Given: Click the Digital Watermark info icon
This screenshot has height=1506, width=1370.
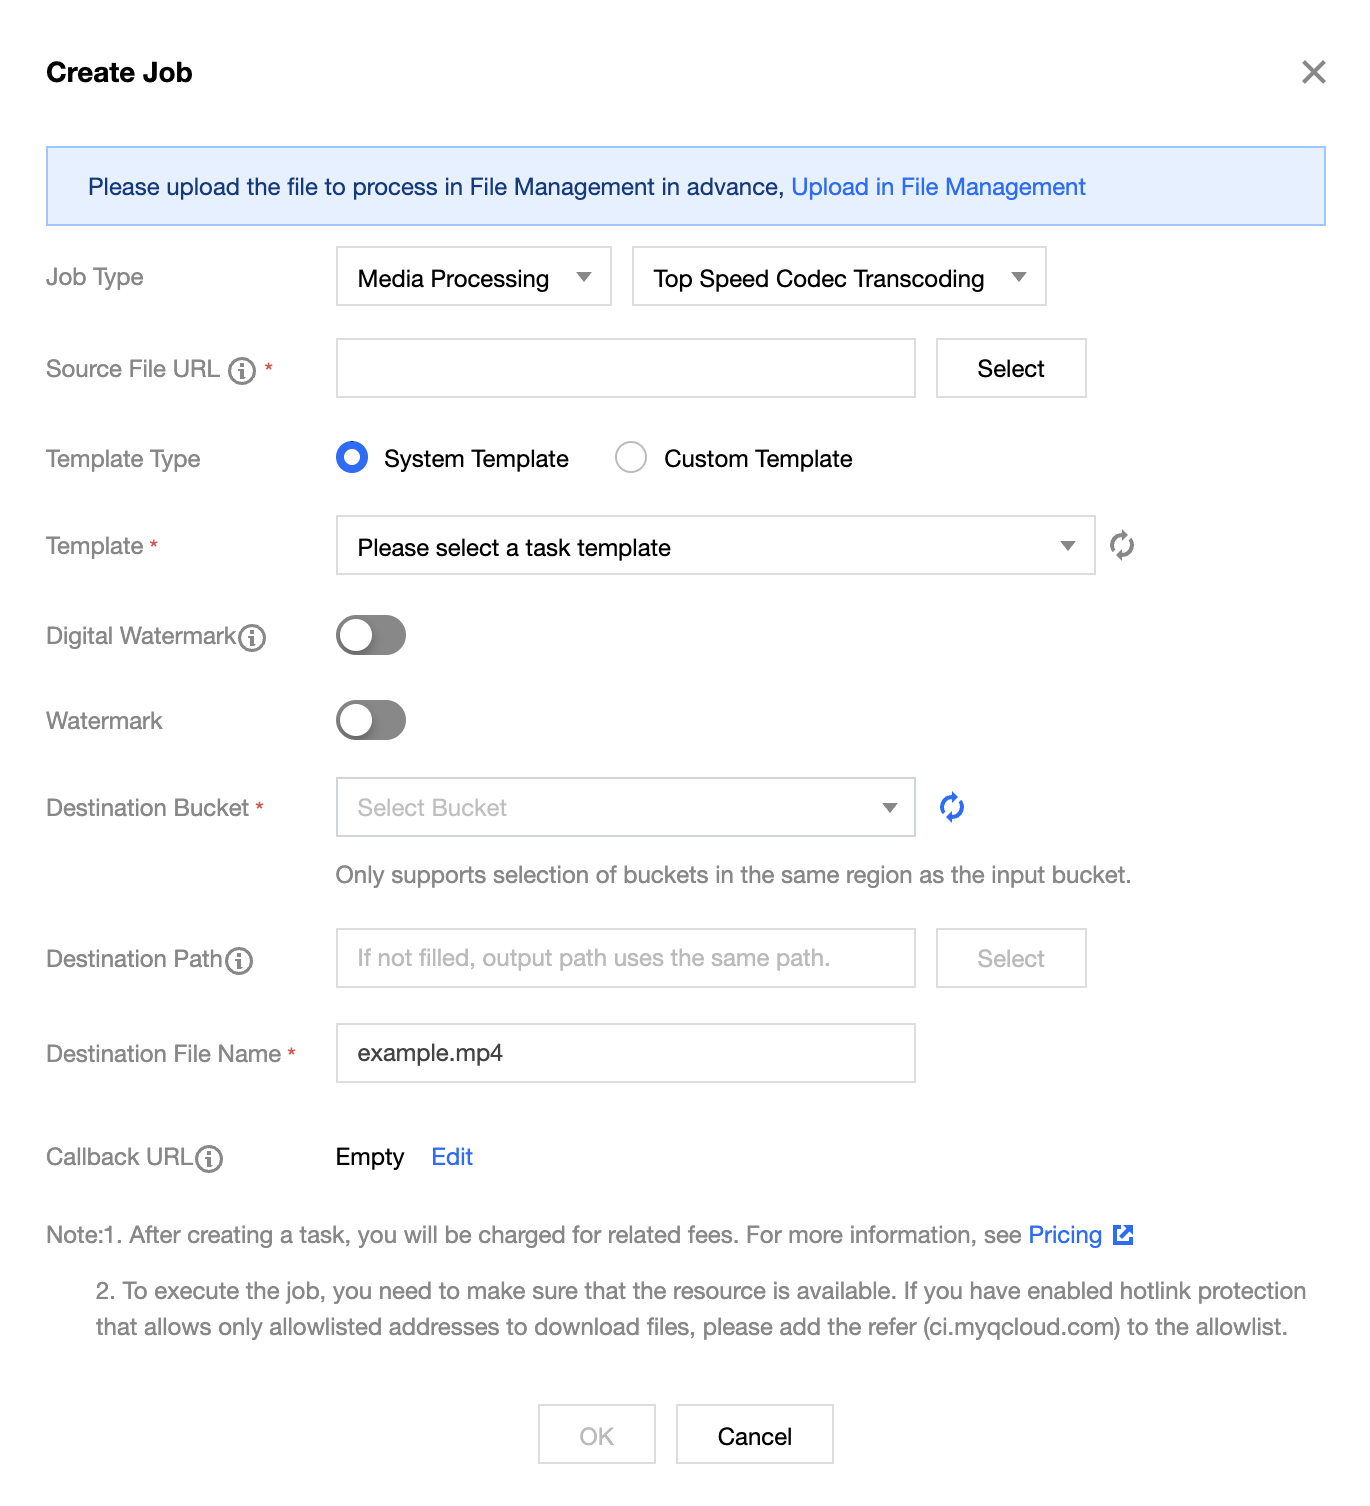Looking at the screenshot, I should [253, 638].
